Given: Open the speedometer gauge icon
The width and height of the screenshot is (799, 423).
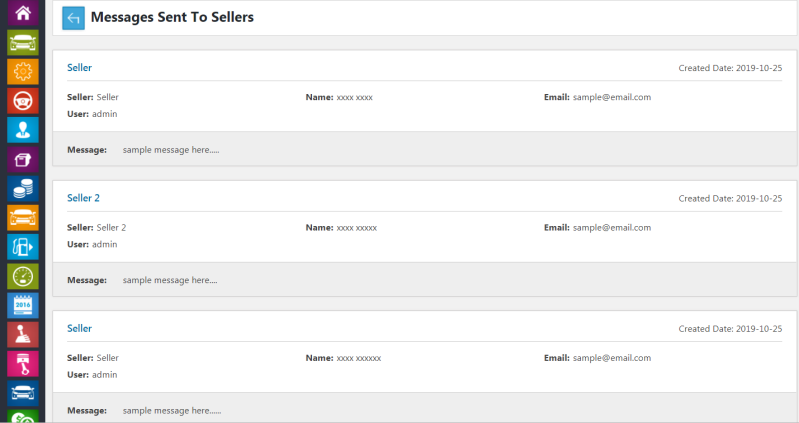Looking at the screenshot, I should [x=22, y=276].
